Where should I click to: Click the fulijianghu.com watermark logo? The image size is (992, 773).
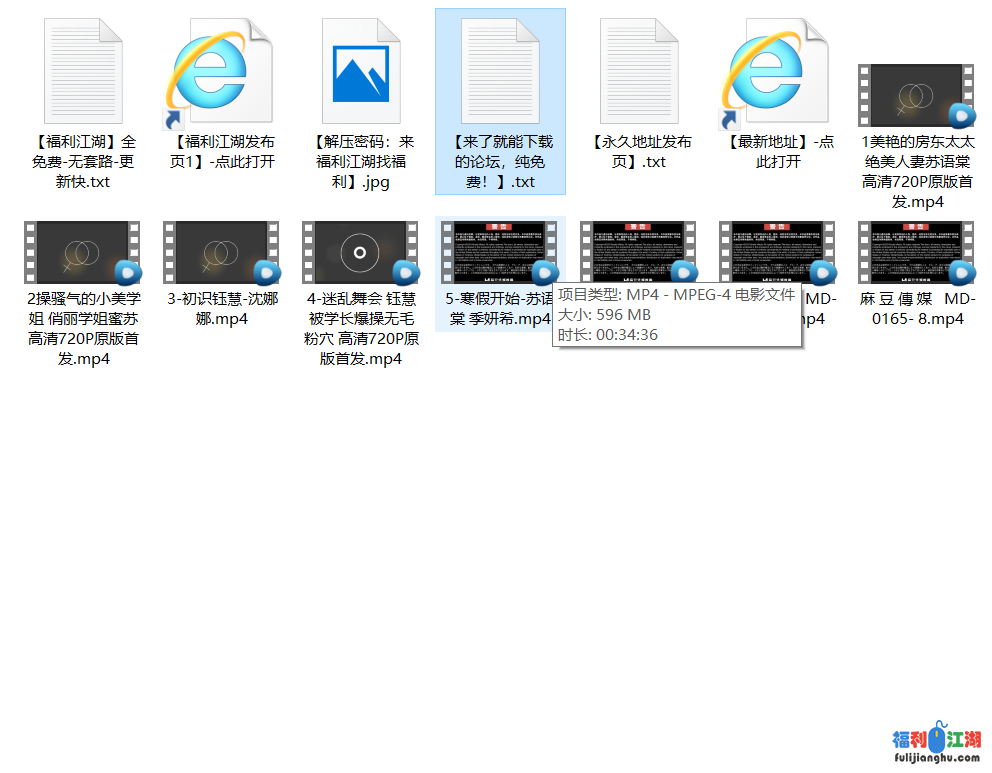pyautogui.click(x=936, y=745)
